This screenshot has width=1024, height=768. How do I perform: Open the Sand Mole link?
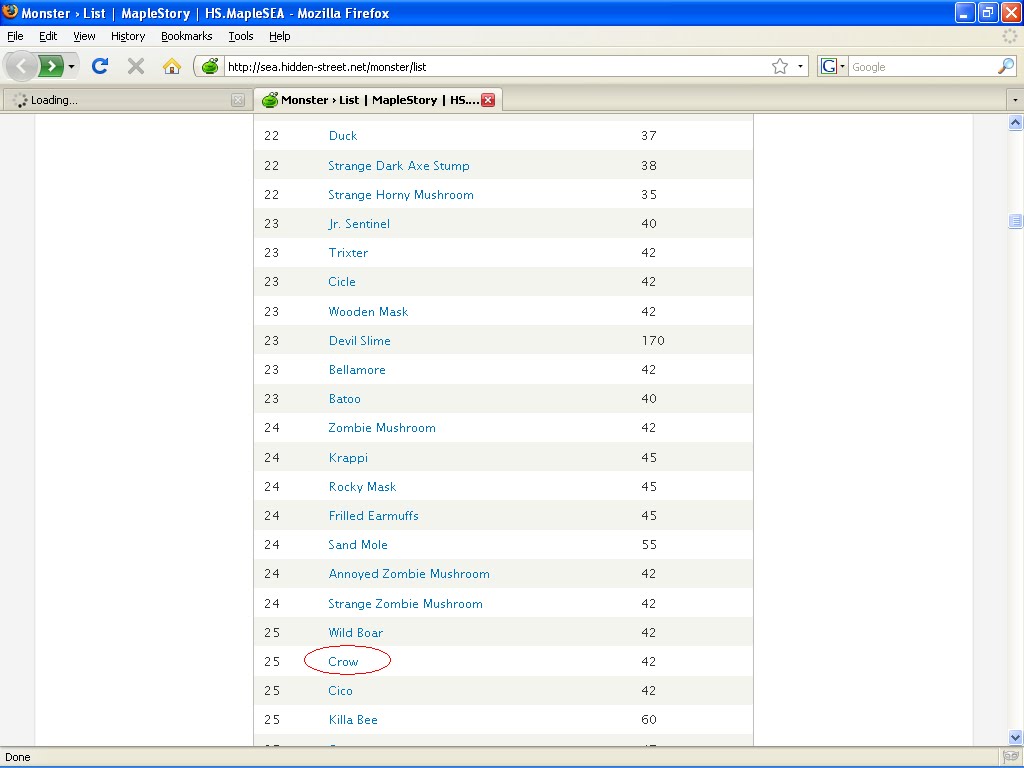click(x=358, y=545)
